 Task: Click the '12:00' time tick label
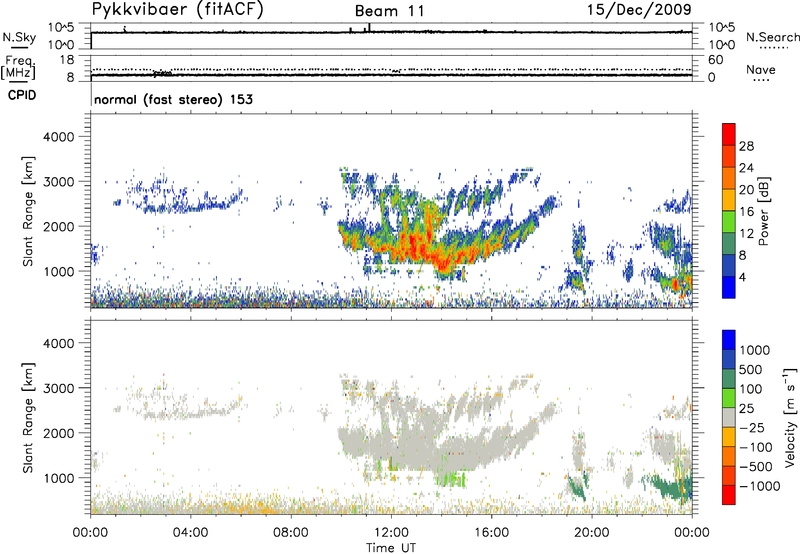click(x=391, y=533)
